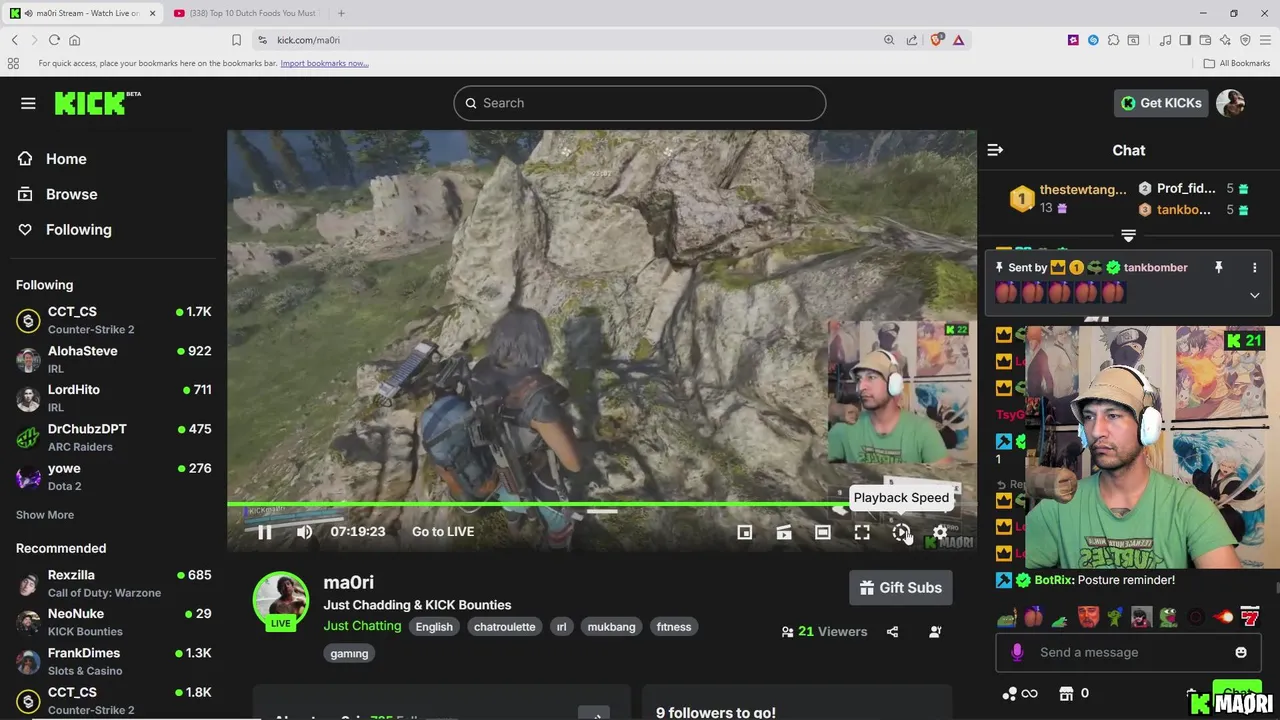
Task: Click the 21 Viewers icon
Action: pos(788,632)
